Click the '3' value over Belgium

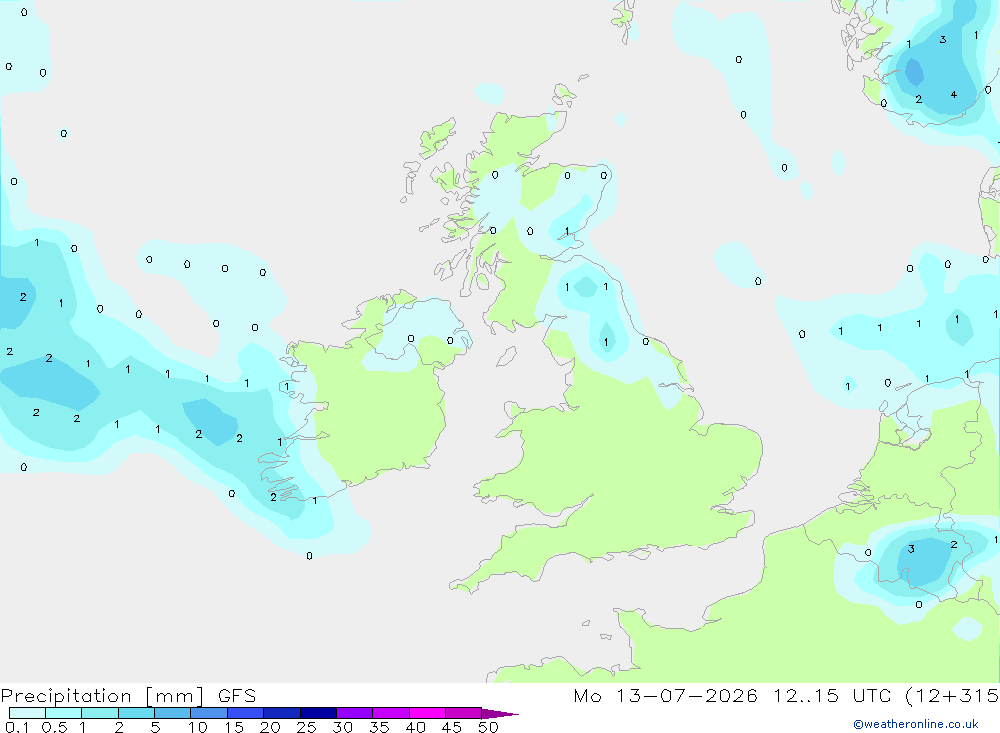[x=911, y=549]
